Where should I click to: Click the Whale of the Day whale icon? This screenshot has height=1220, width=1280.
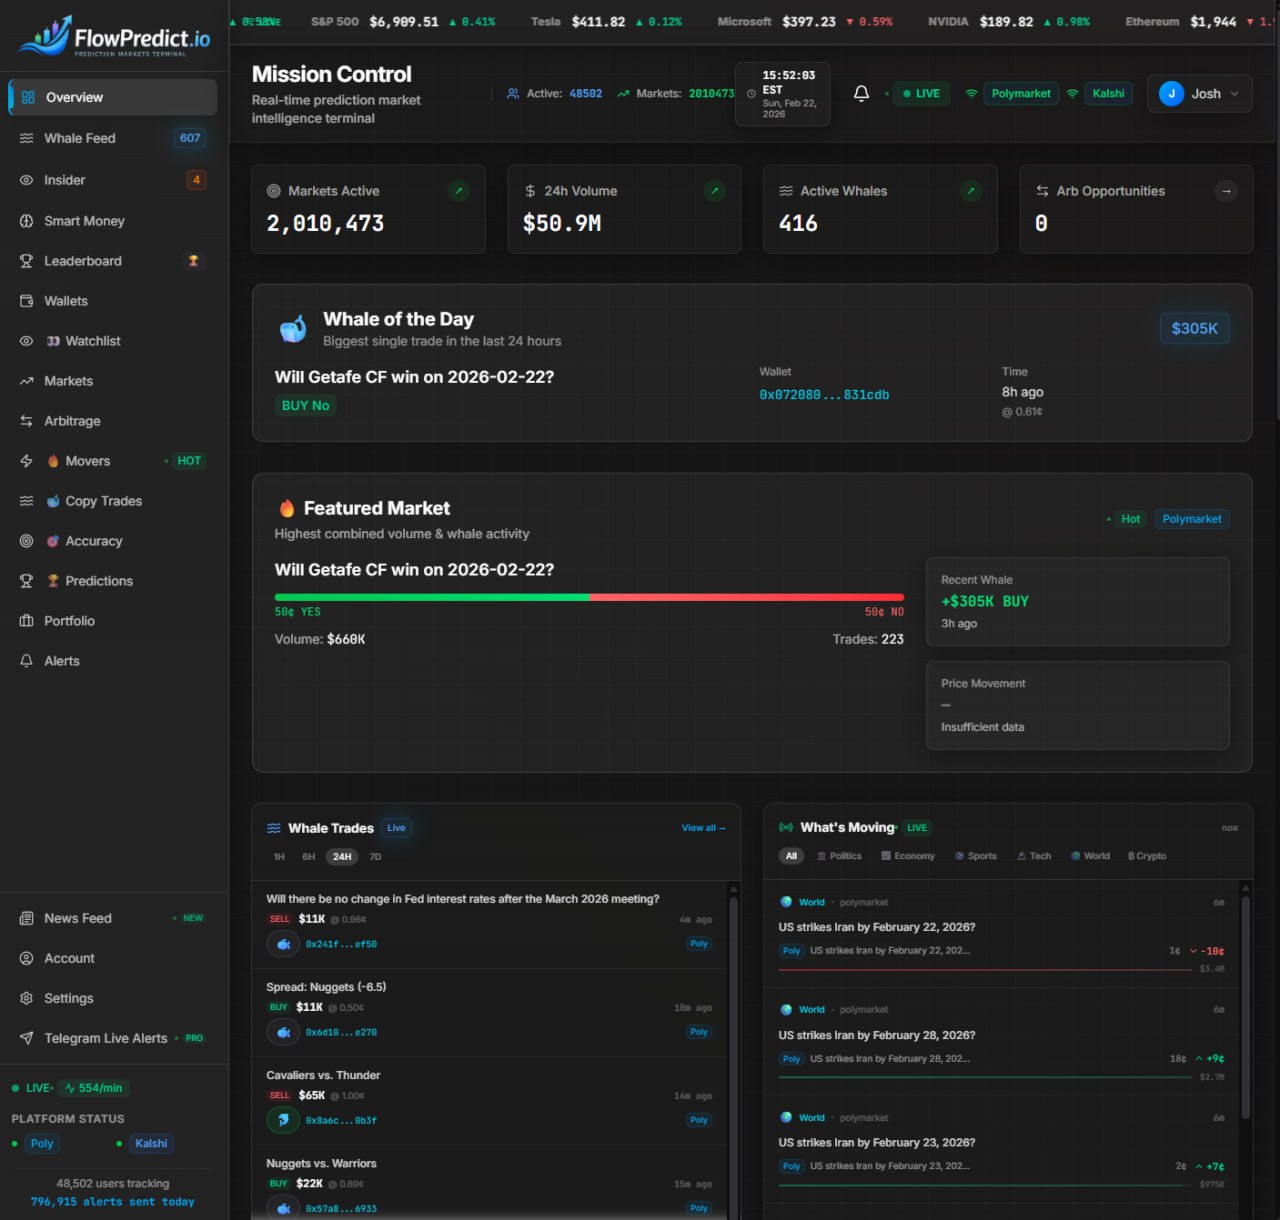(293, 328)
